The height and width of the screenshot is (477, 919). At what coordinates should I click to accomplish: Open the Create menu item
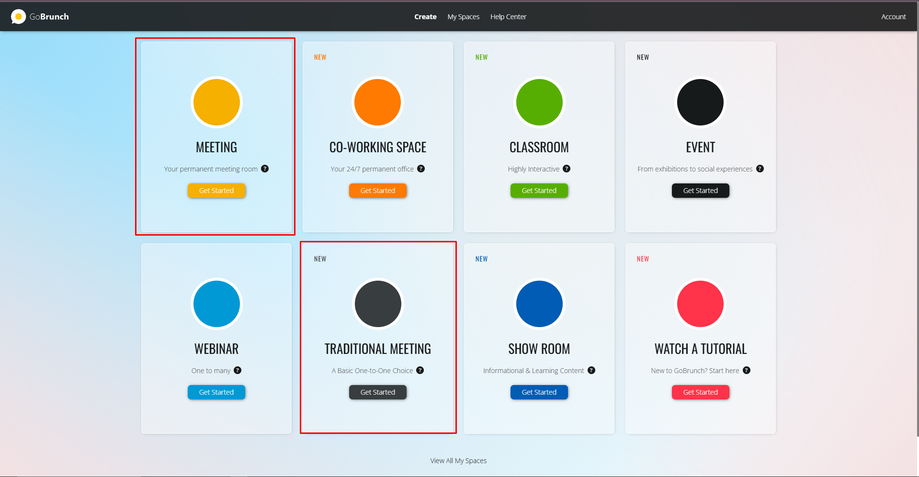coord(426,17)
